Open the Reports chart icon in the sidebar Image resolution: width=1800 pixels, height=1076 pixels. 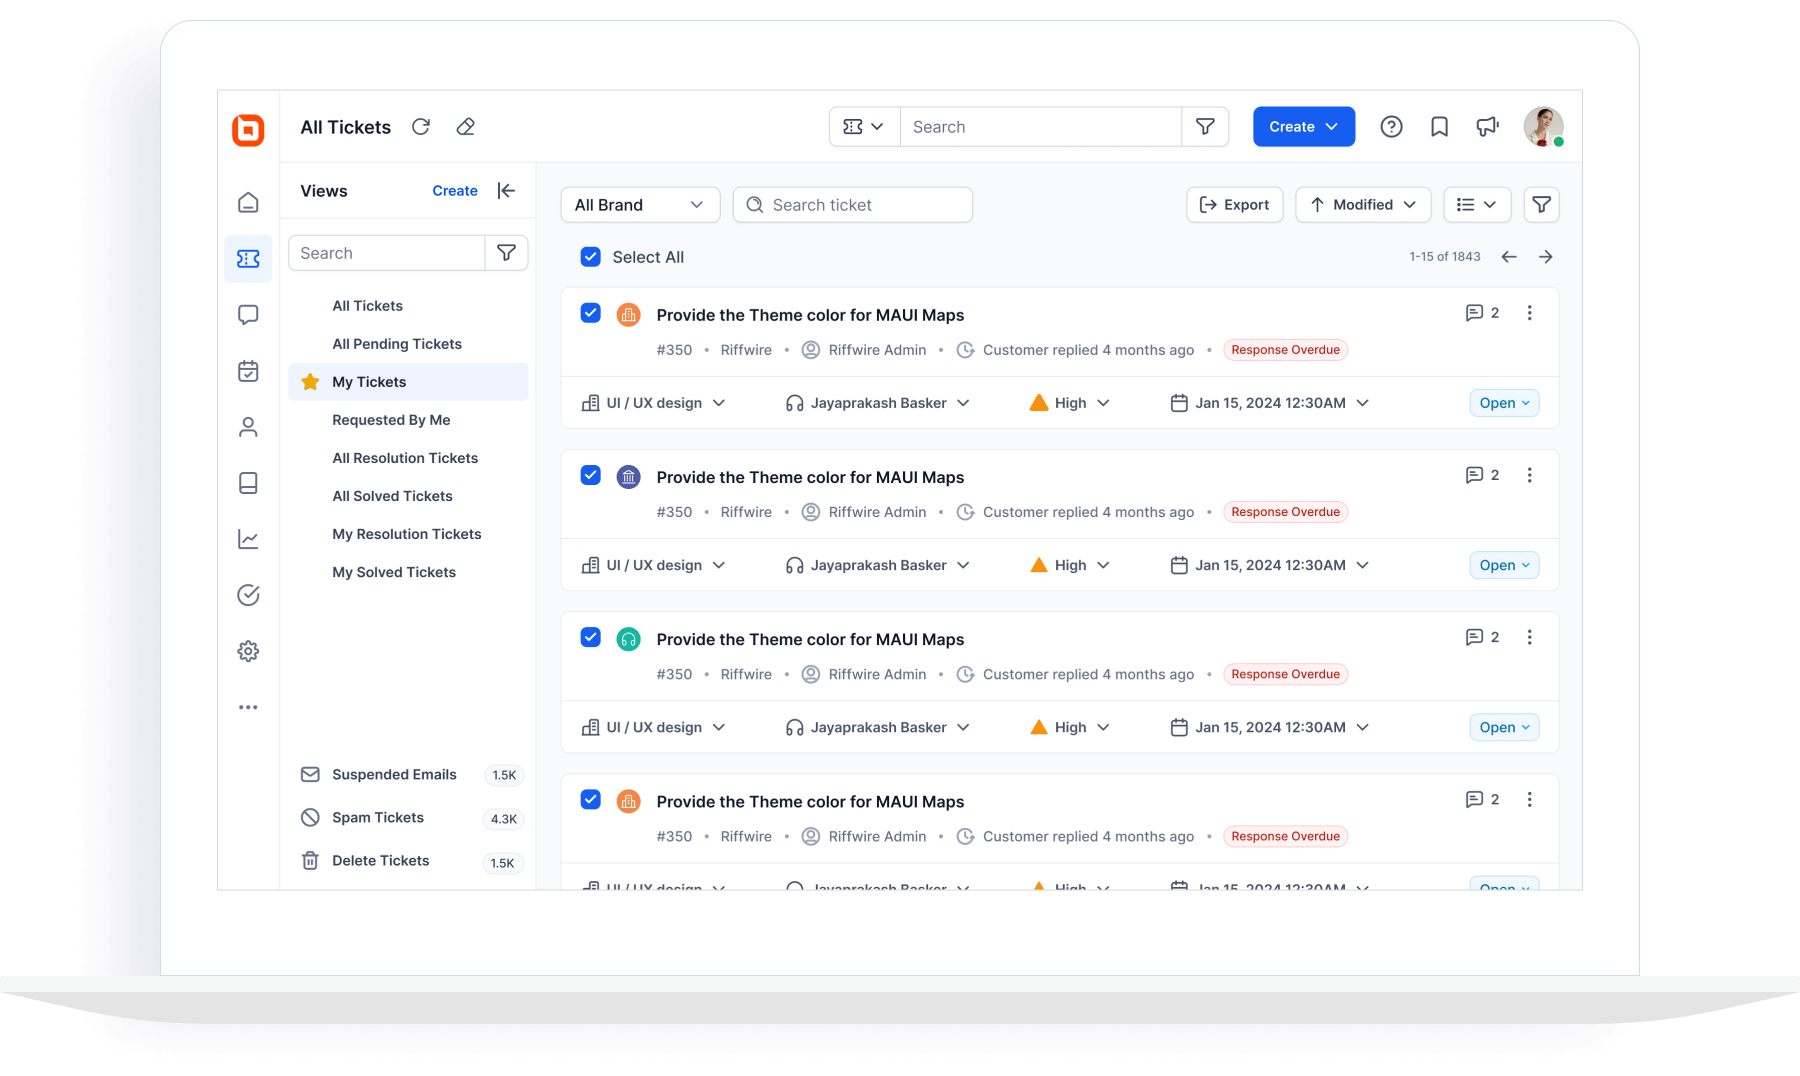point(248,539)
